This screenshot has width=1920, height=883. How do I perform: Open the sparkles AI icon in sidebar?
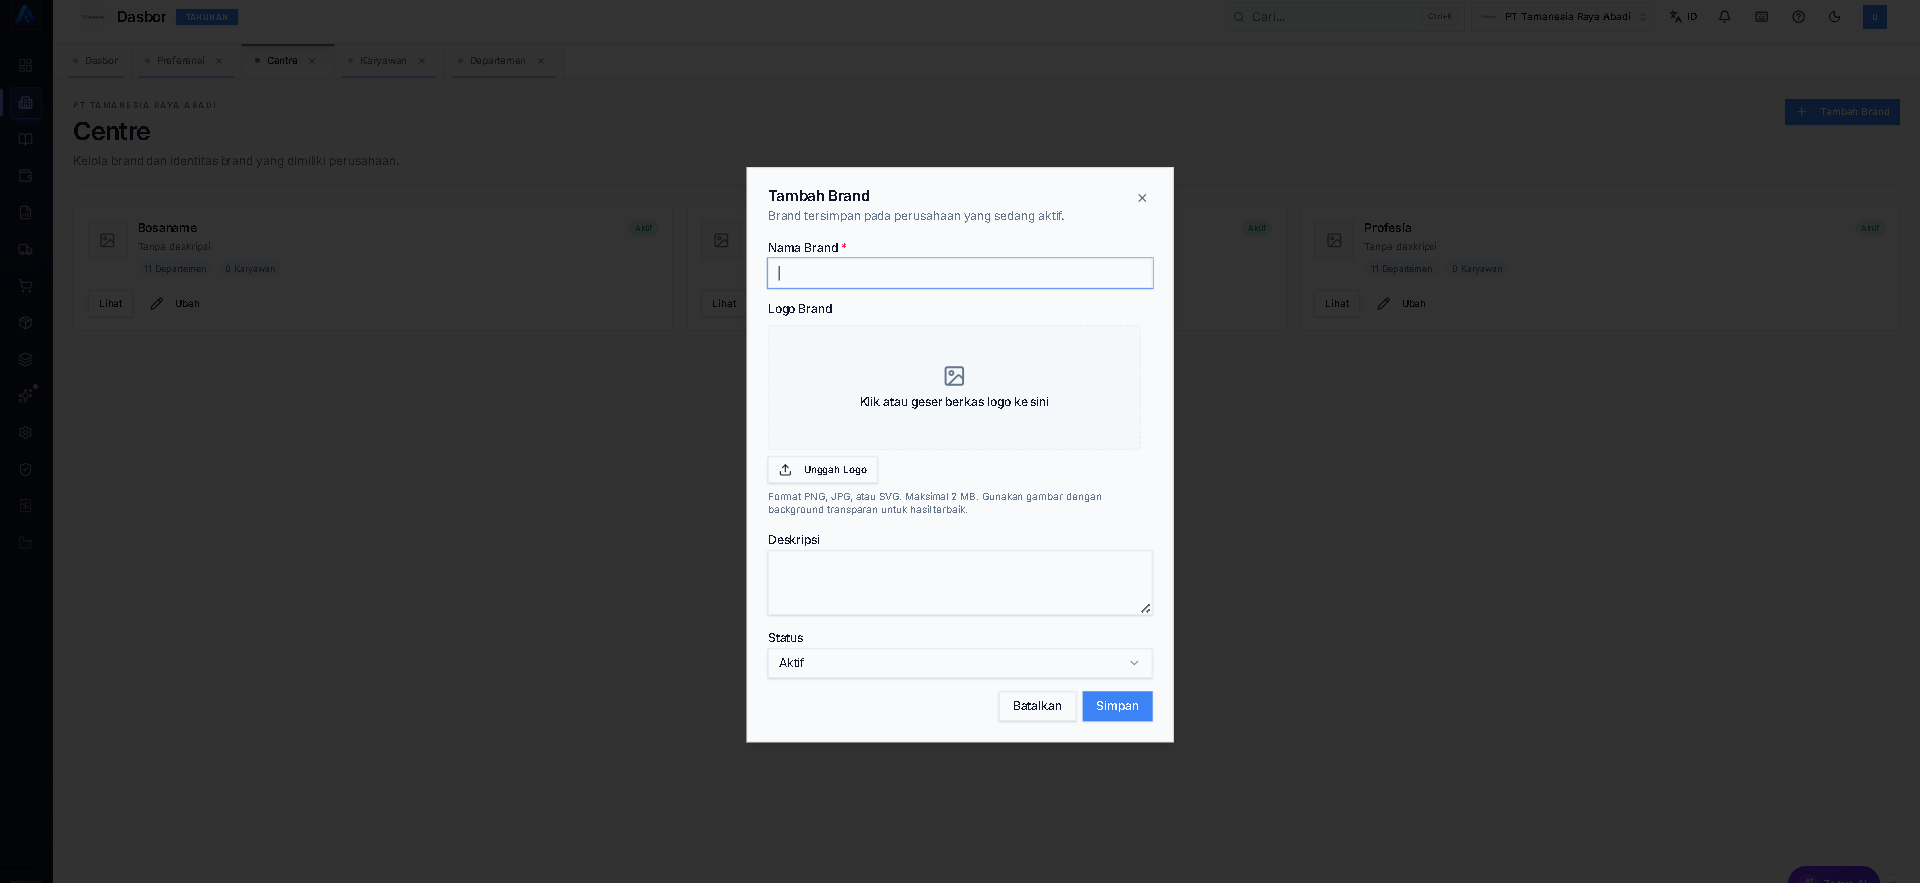pyautogui.click(x=26, y=396)
